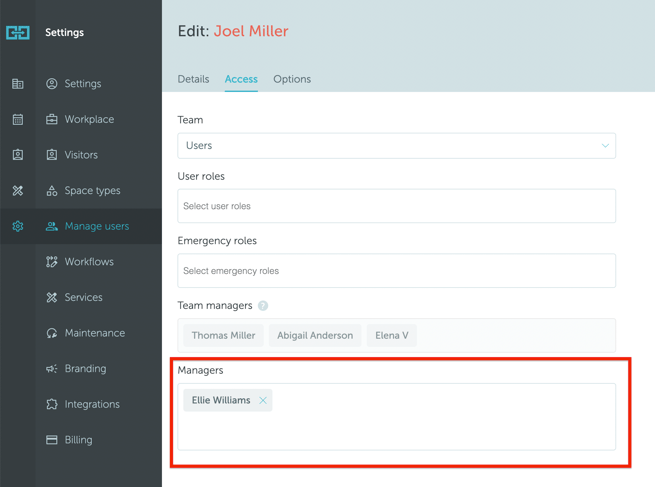Viewport: 655px width, 487px height.
Task: Open the calendar icon in the left rail
Action: click(x=18, y=119)
